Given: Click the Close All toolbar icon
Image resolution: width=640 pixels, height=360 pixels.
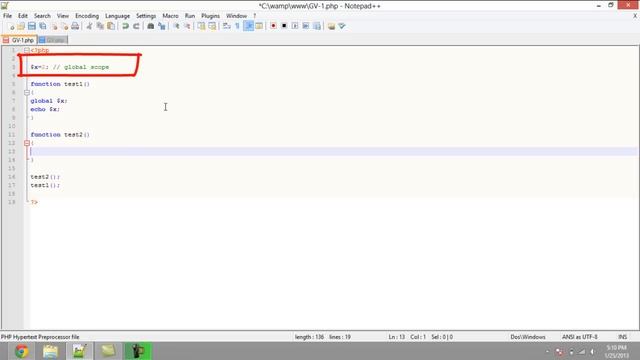Looking at the screenshot, I should 64,26.
